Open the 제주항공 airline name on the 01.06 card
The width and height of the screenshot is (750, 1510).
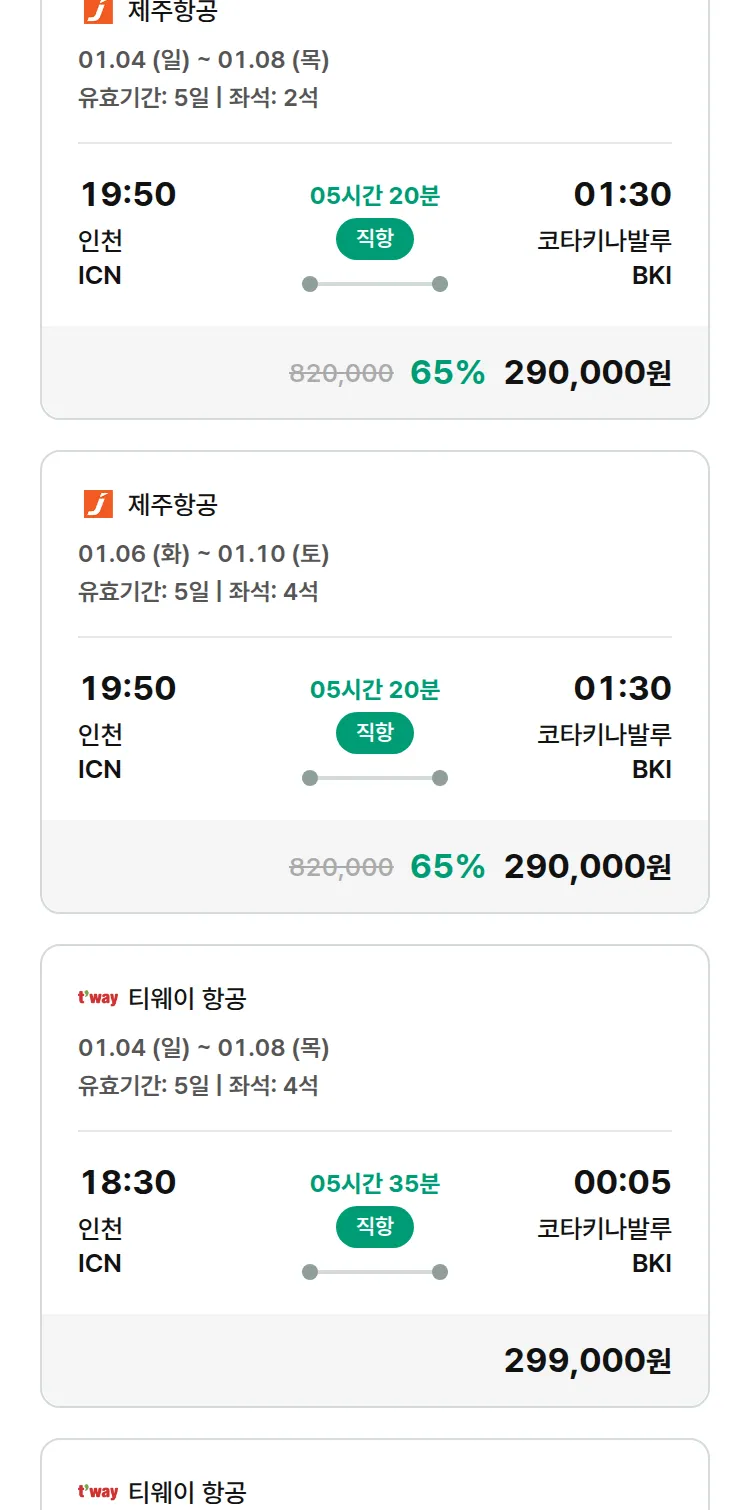tap(172, 504)
